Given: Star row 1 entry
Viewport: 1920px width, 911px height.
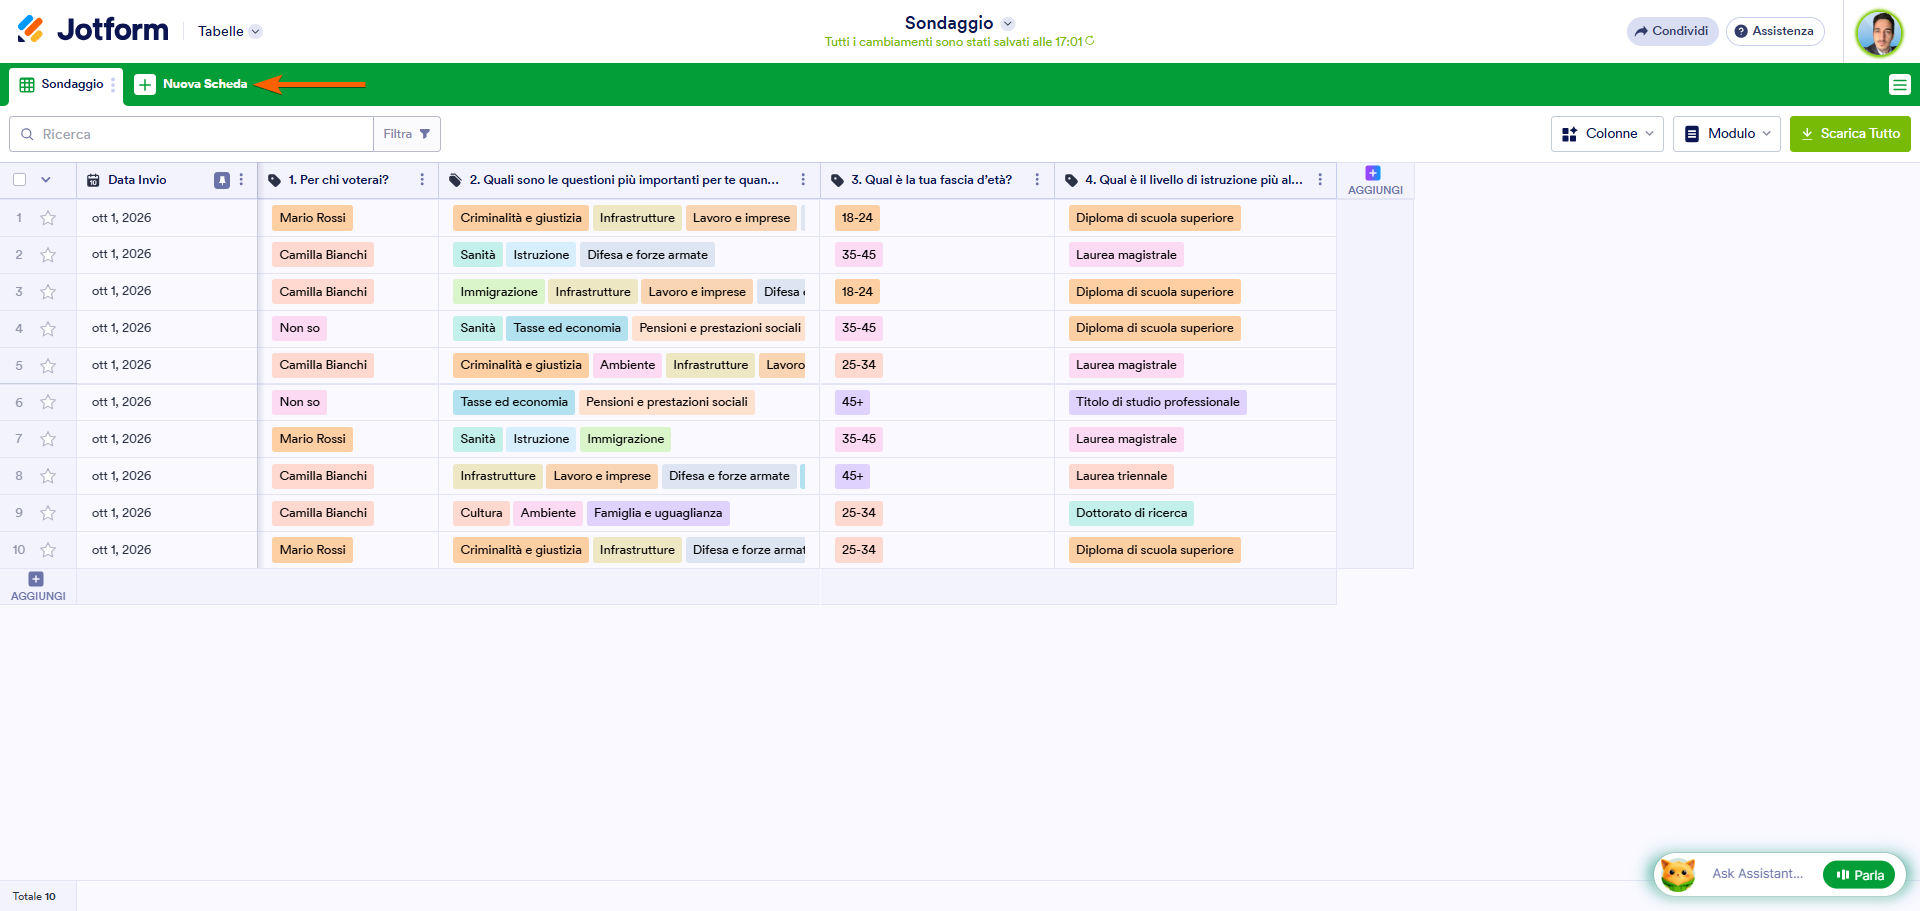Looking at the screenshot, I should pos(48,218).
